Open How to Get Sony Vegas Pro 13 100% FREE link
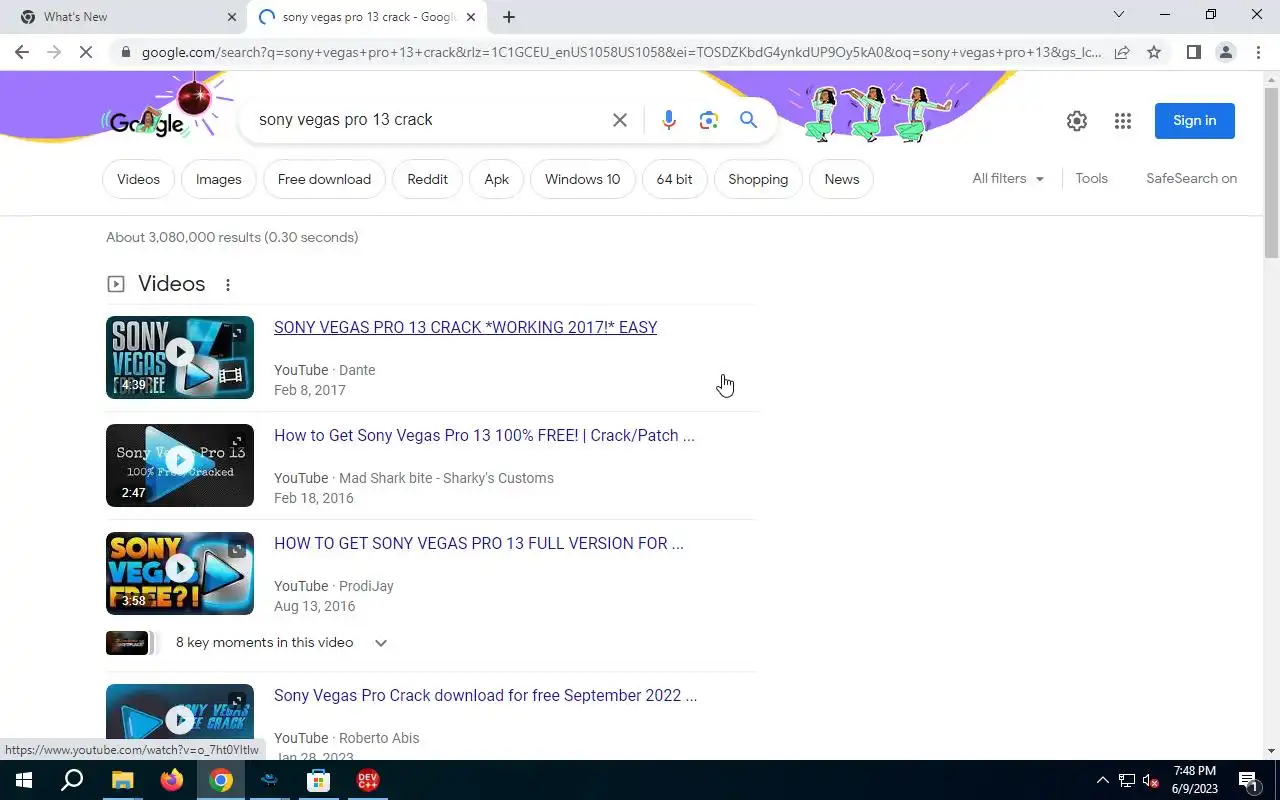 (x=484, y=436)
